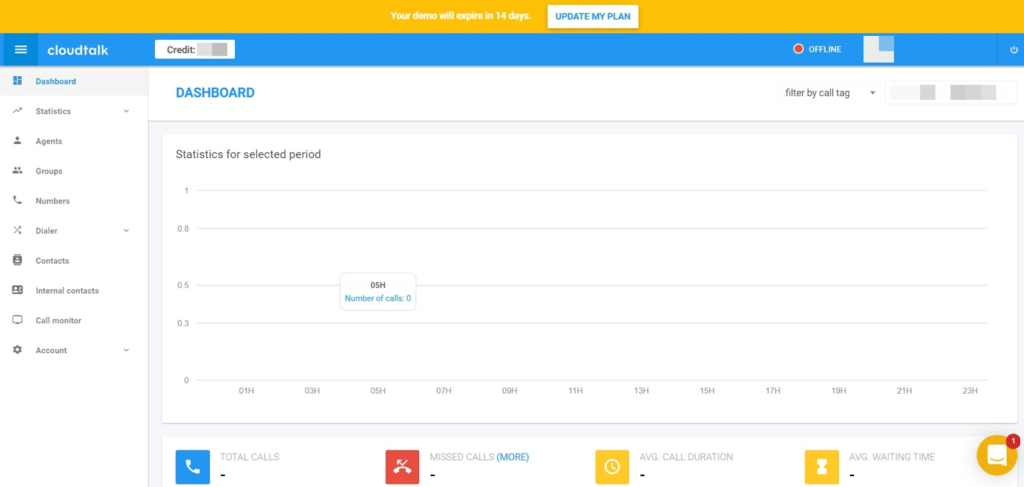Click the Dashboard grid icon in sidebar
1024x487 pixels.
pos(17,81)
